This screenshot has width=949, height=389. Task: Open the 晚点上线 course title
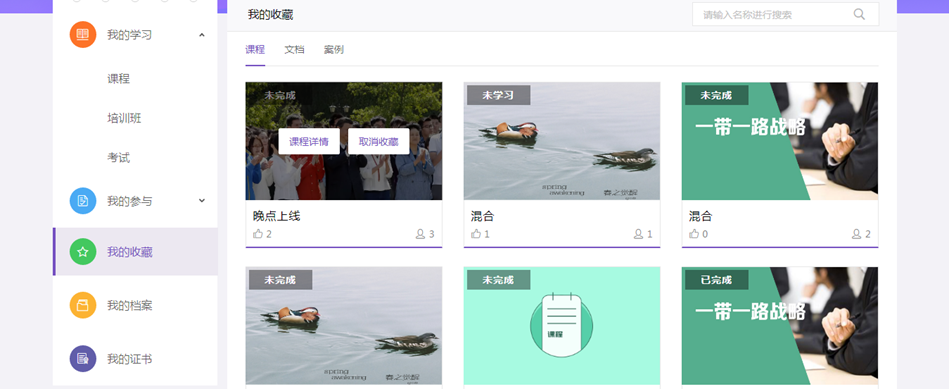(277, 216)
